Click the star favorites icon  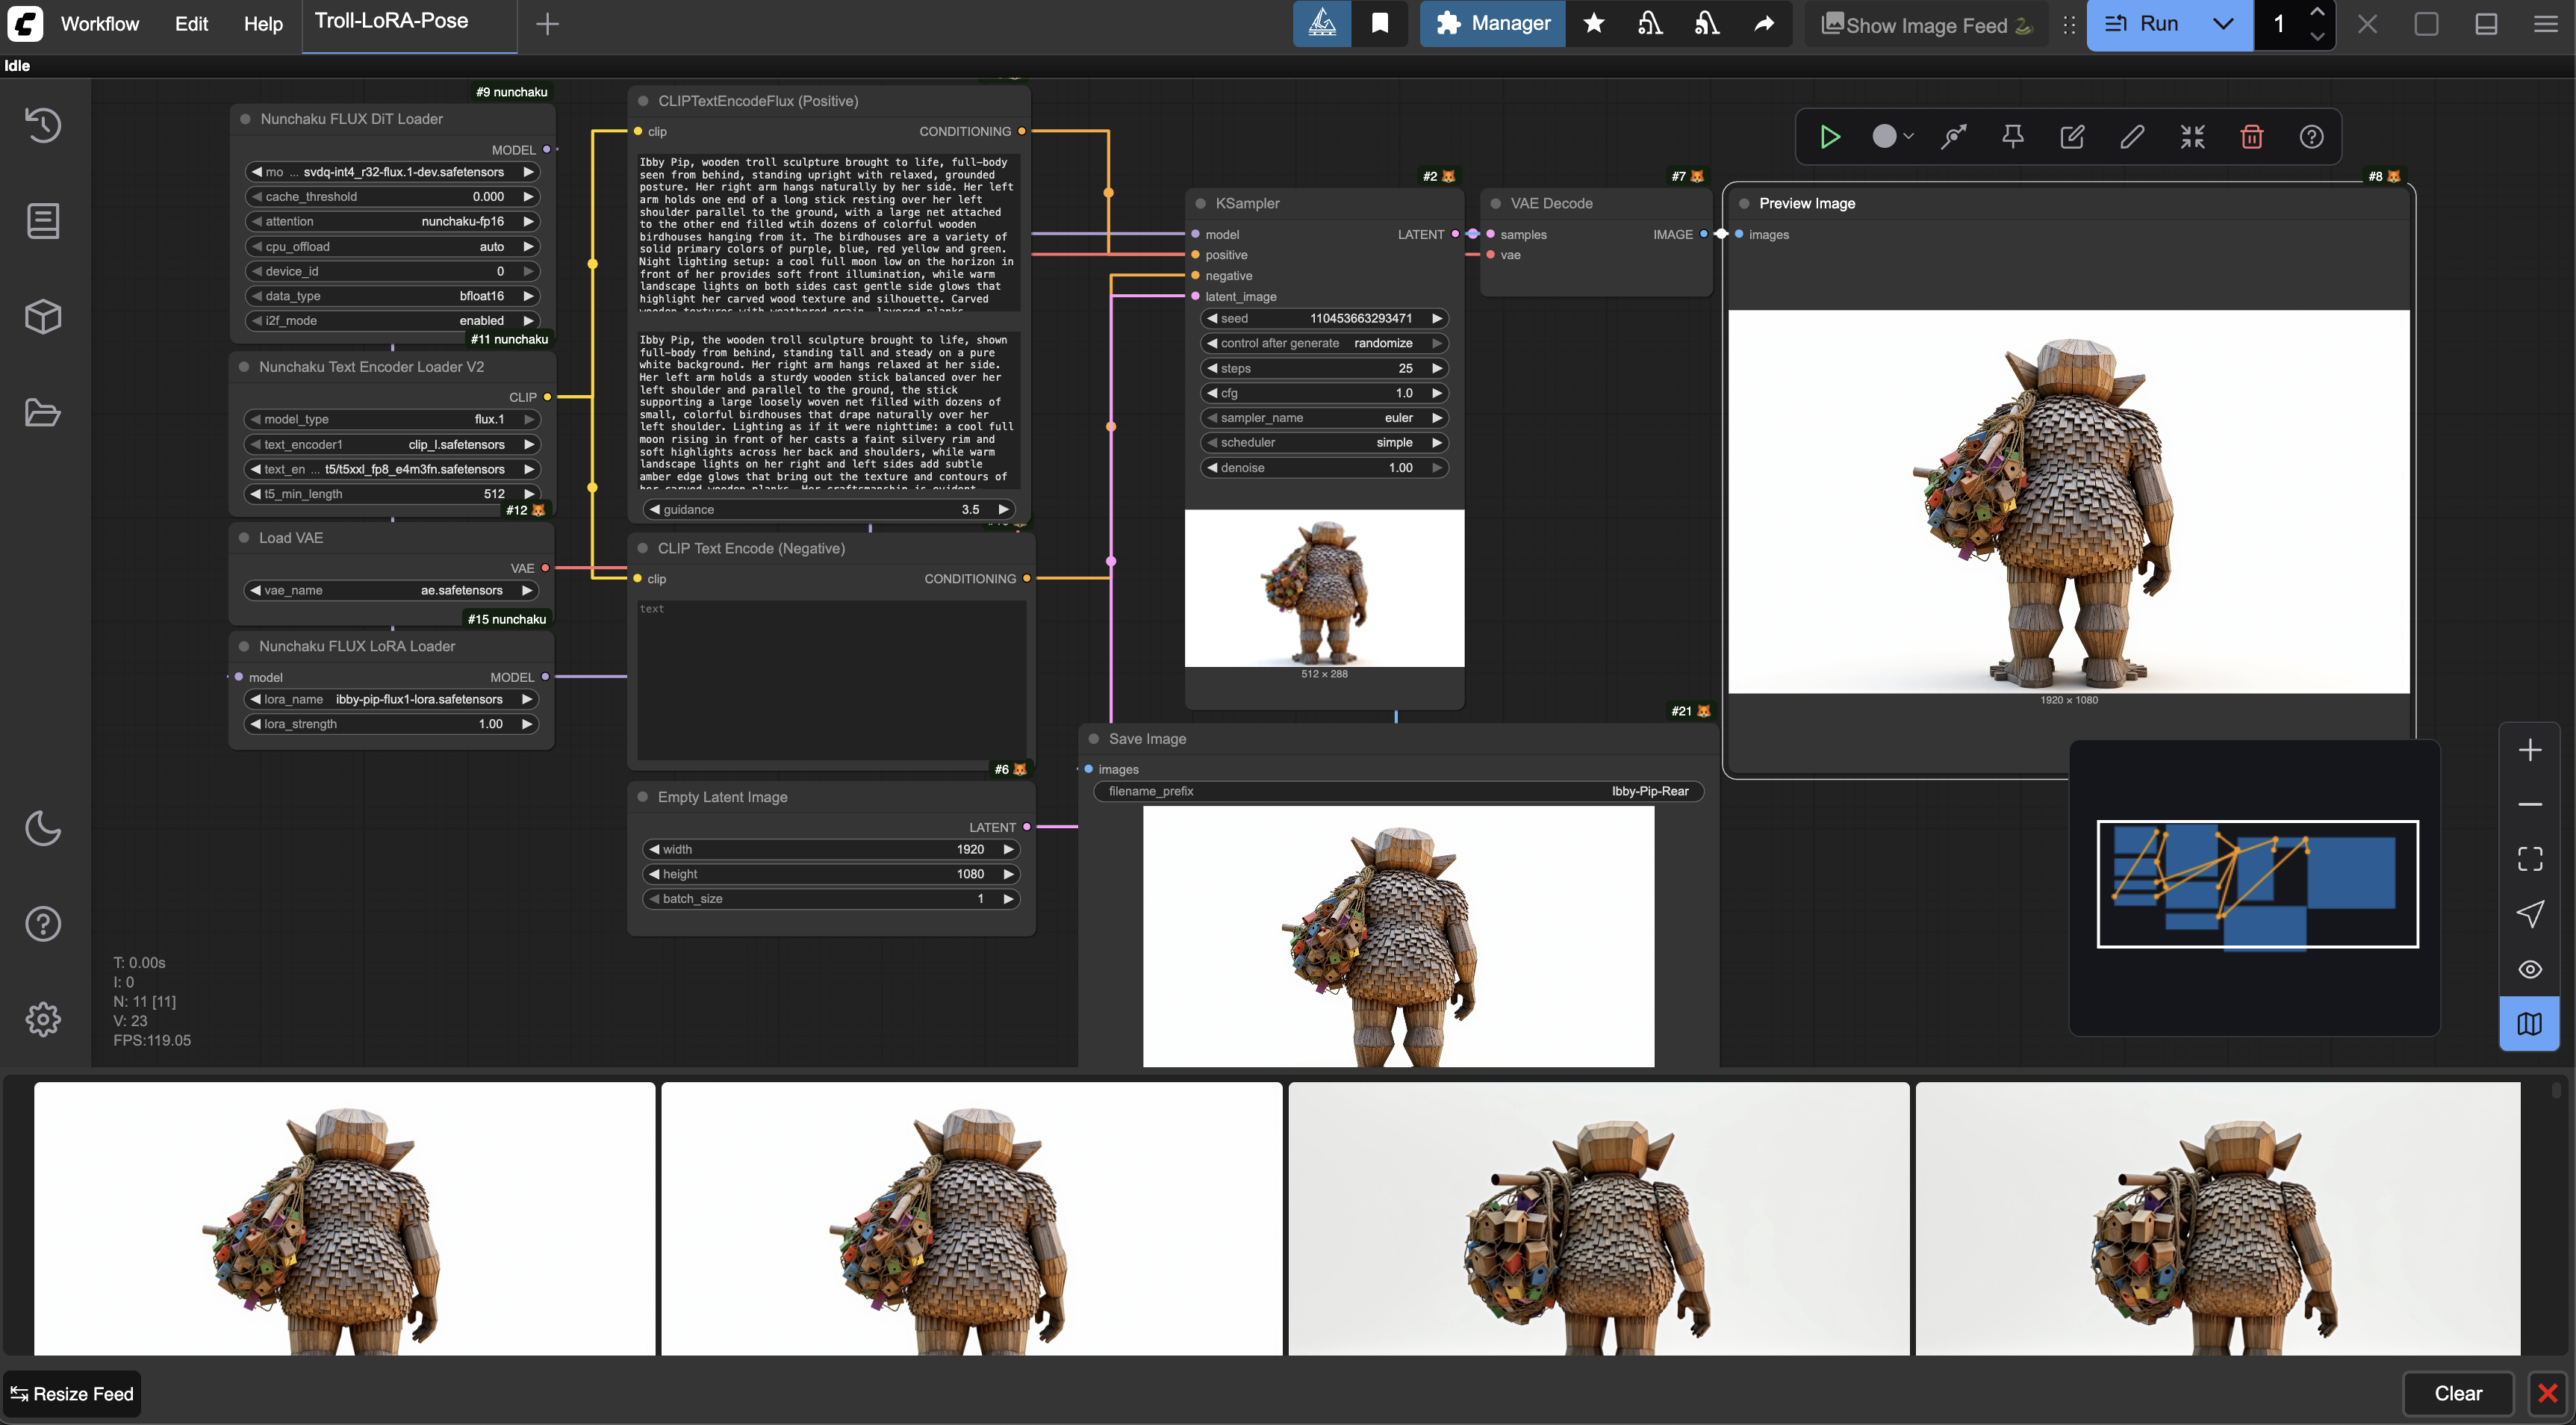[x=1594, y=24]
